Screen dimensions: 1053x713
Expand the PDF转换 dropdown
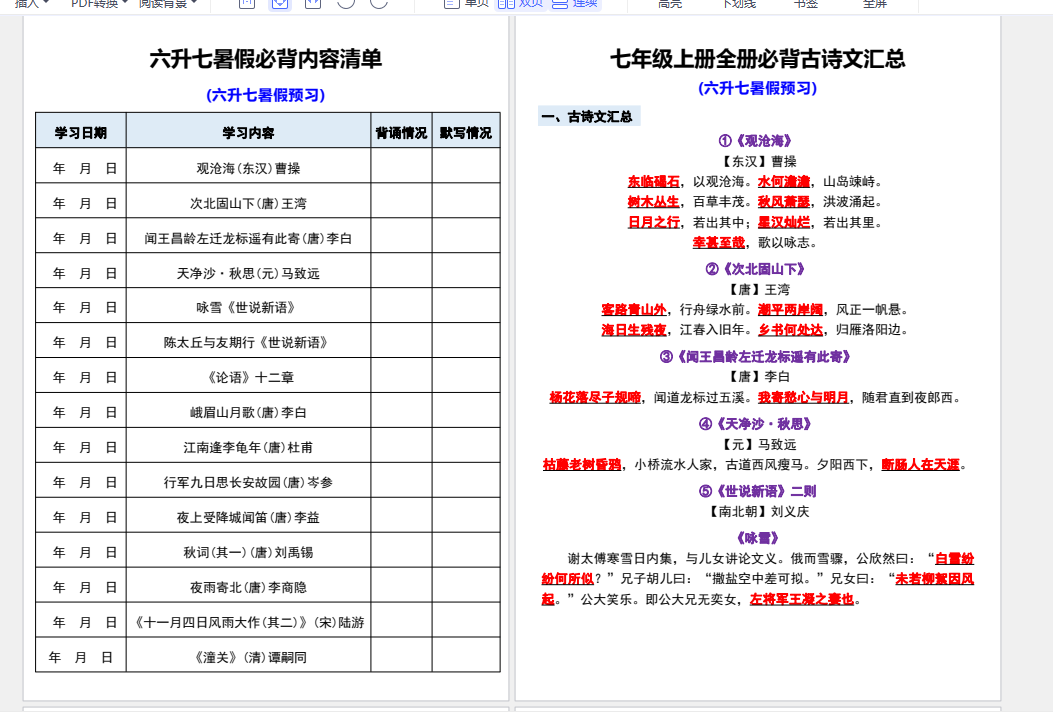(99, 3)
